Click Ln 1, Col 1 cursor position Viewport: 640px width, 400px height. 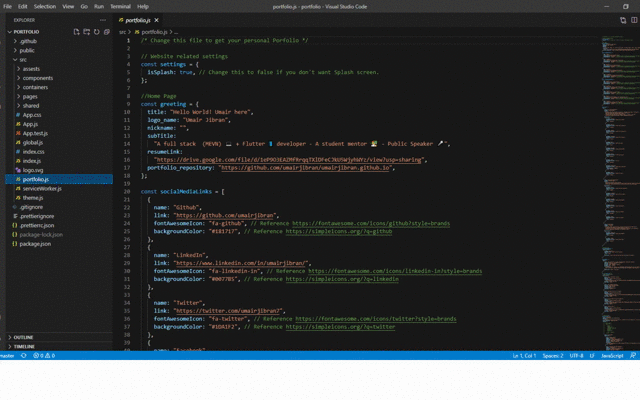click(x=524, y=356)
